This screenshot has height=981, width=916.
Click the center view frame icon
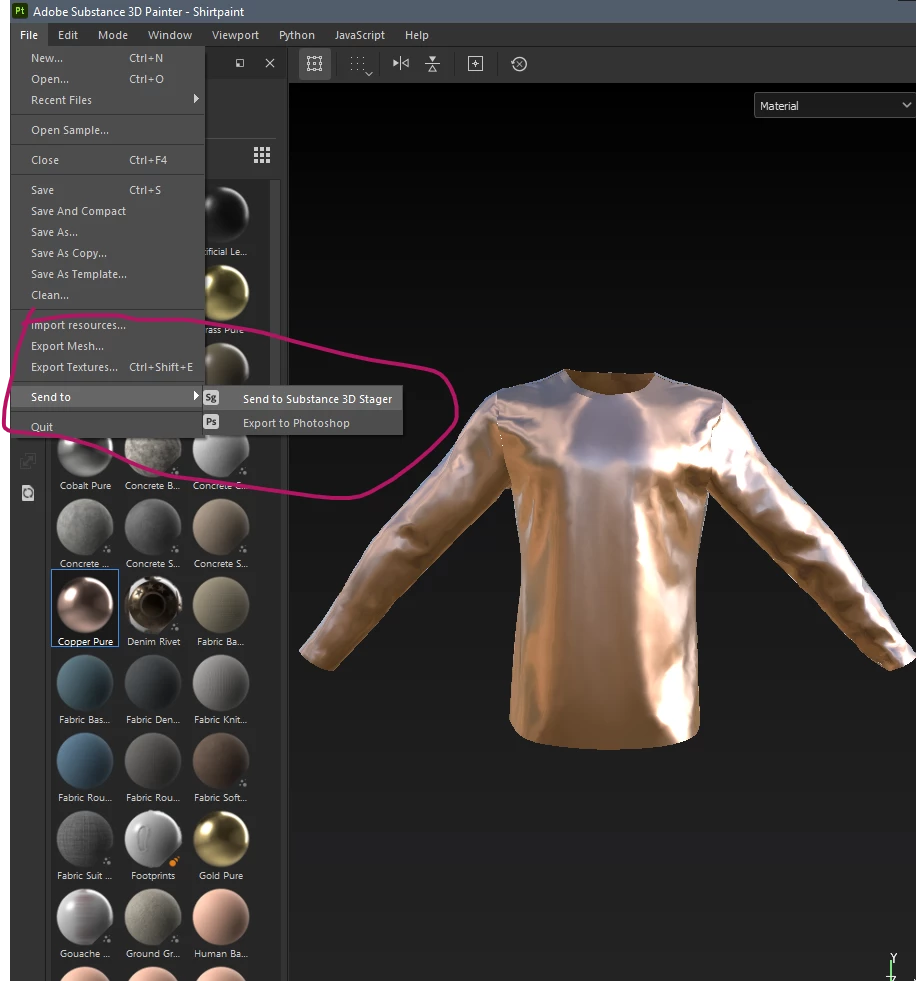tap(476, 64)
